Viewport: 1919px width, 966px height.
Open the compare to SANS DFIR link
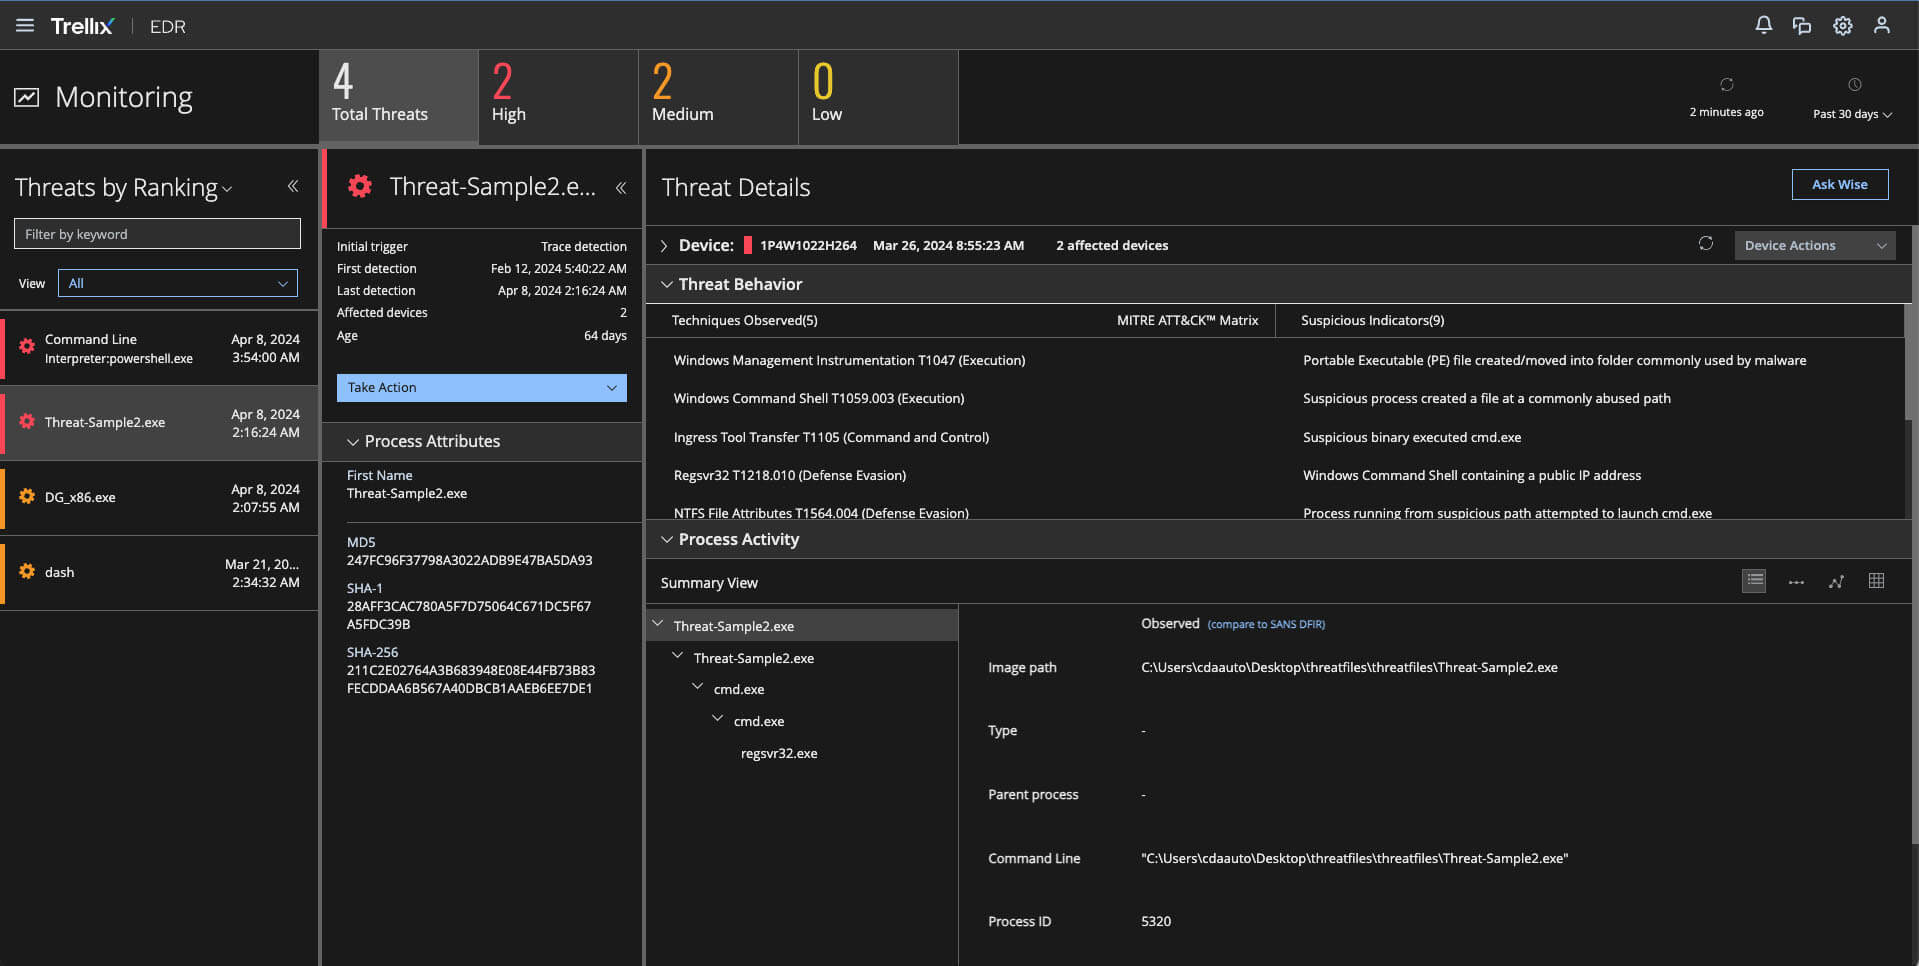[x=1265, y=624]
